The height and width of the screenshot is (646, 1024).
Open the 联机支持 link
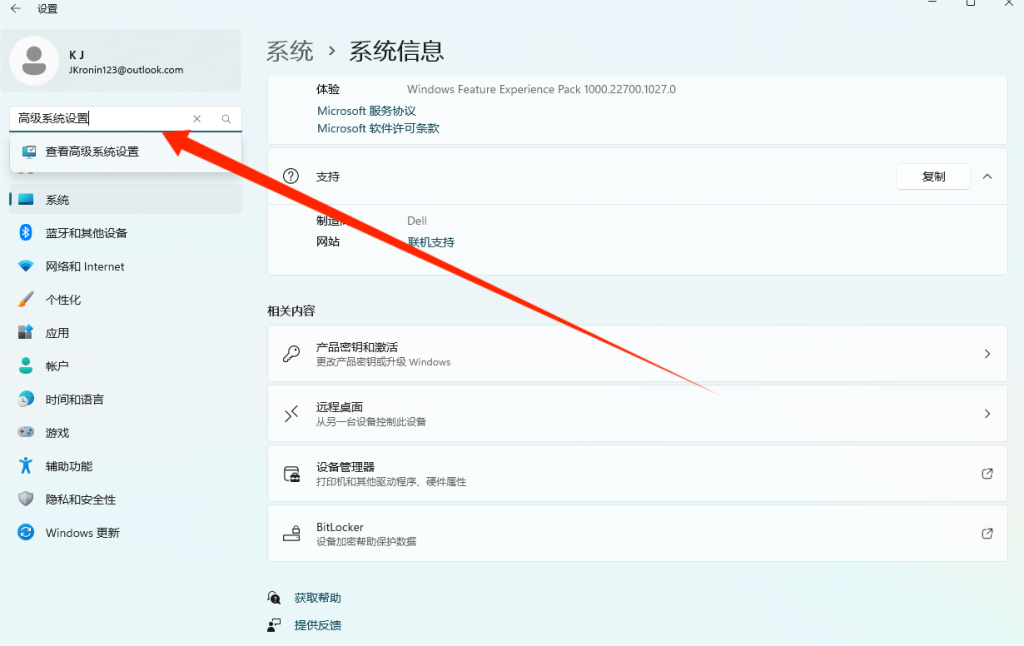click(x=431, y=242)
